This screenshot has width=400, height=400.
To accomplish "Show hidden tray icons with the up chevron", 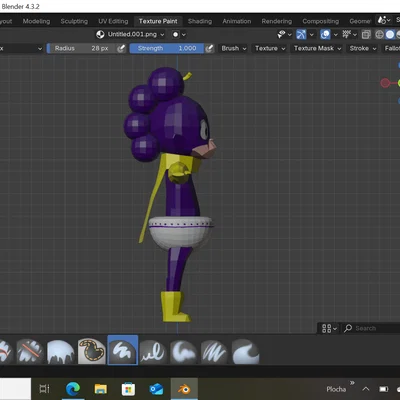I will [366, 389].
